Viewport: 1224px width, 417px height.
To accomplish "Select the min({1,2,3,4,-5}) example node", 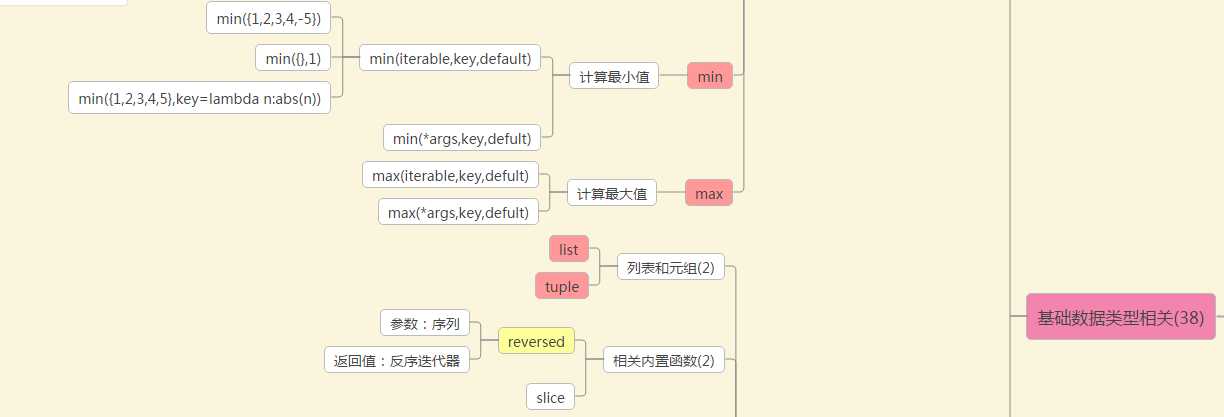I will pos(269,18).
